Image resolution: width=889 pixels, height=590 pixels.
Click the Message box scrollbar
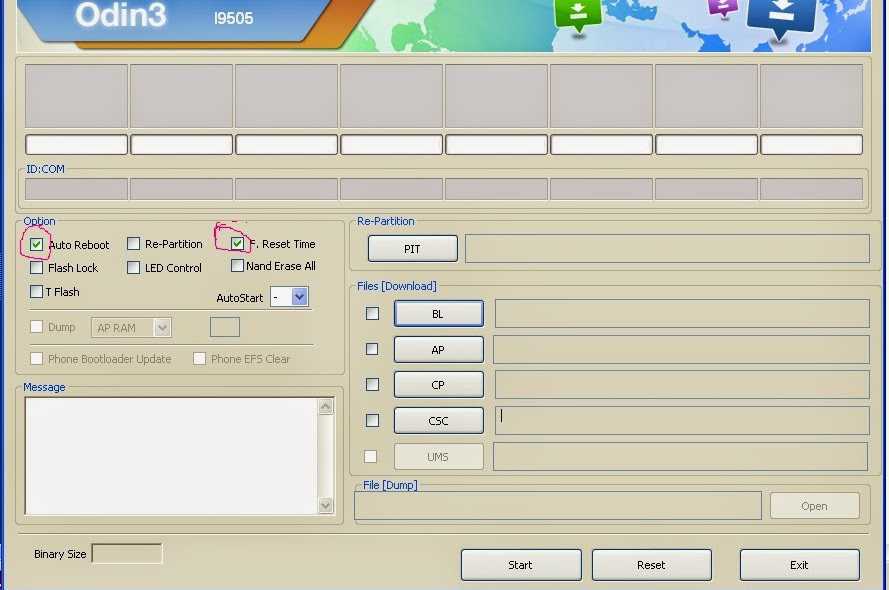tap(326, 455)
